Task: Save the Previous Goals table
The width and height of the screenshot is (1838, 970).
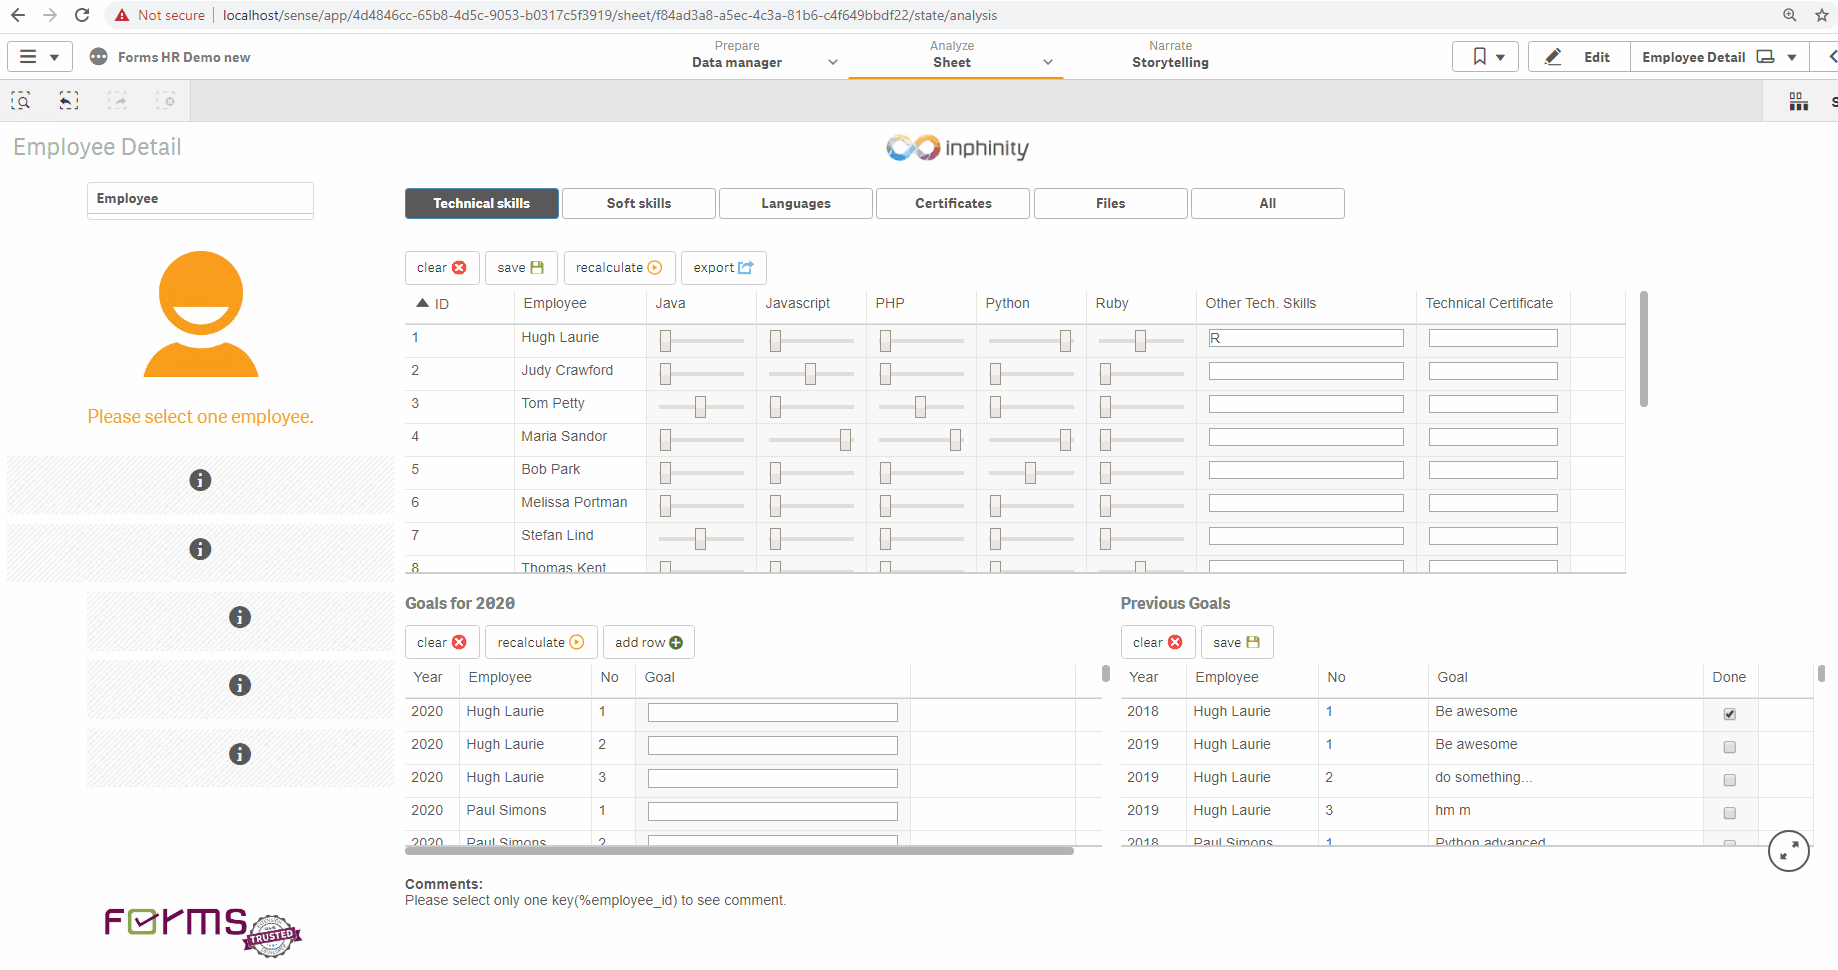Action: [1237, 642]
